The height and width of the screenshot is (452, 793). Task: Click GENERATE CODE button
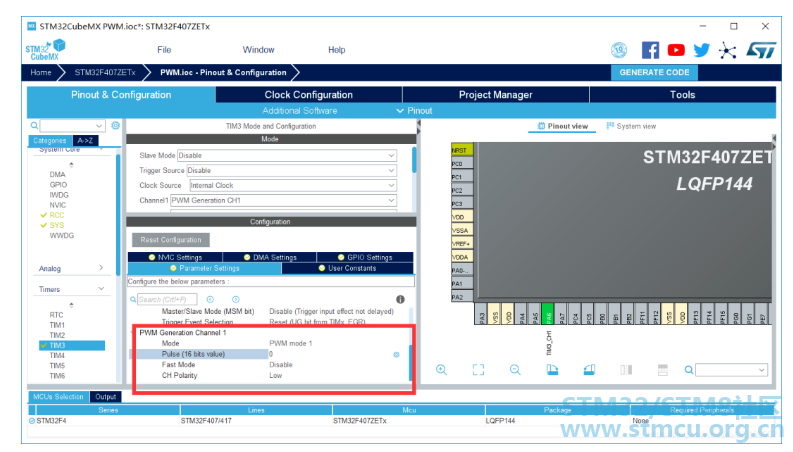click(x=654, y=72)
